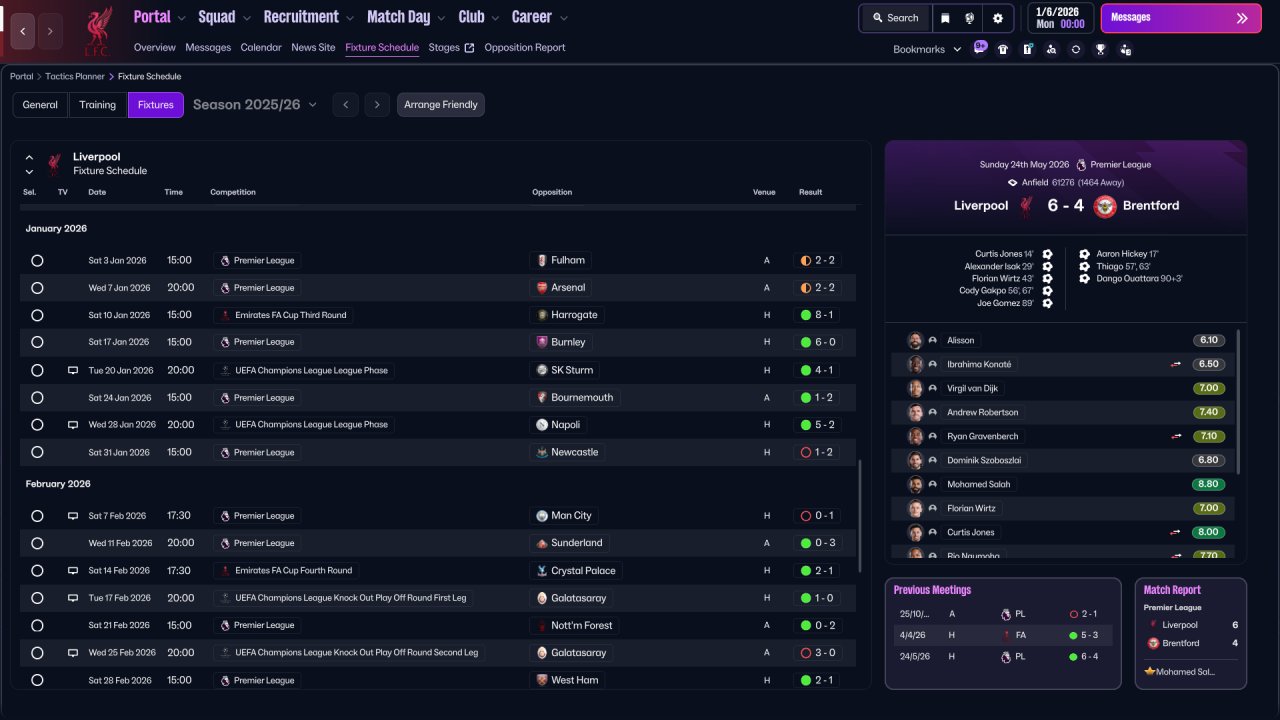Click the TV icon on the SK Sturm fixture row
This screenshot has height=720, width=1280.
73,370
